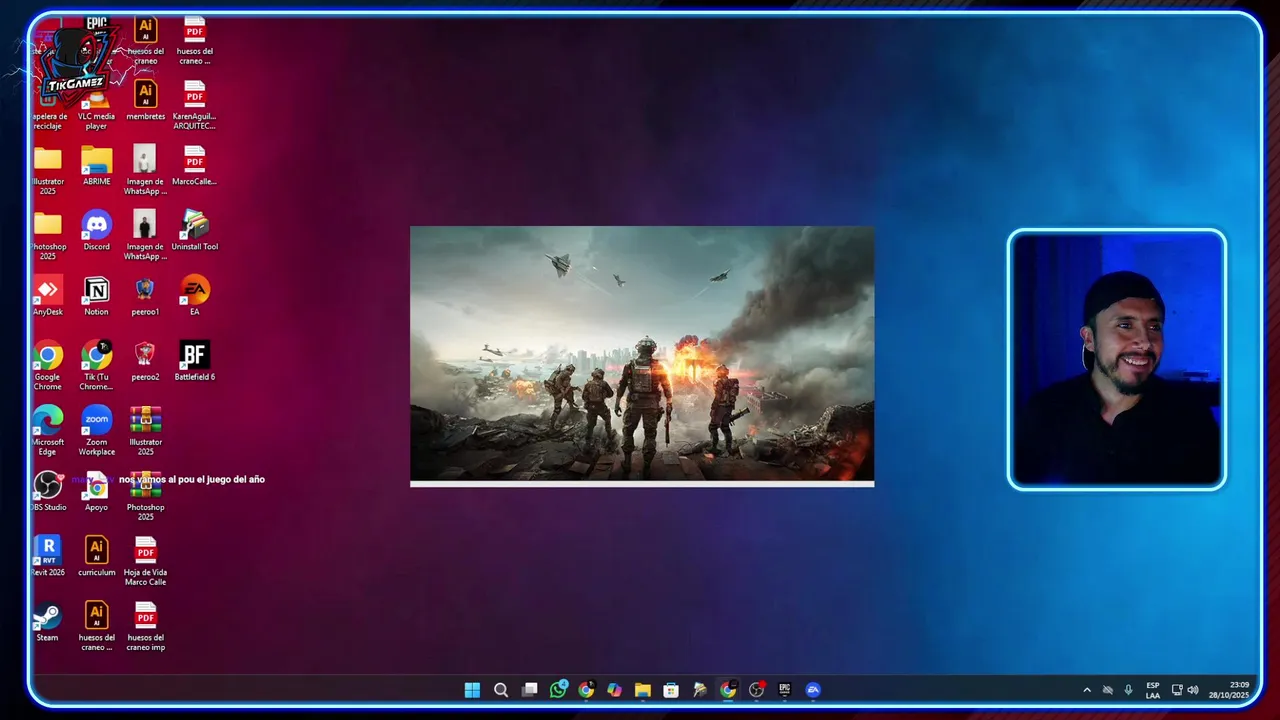Open Hoja de Vida Marco Calle PDF

(x=145, y=561)
